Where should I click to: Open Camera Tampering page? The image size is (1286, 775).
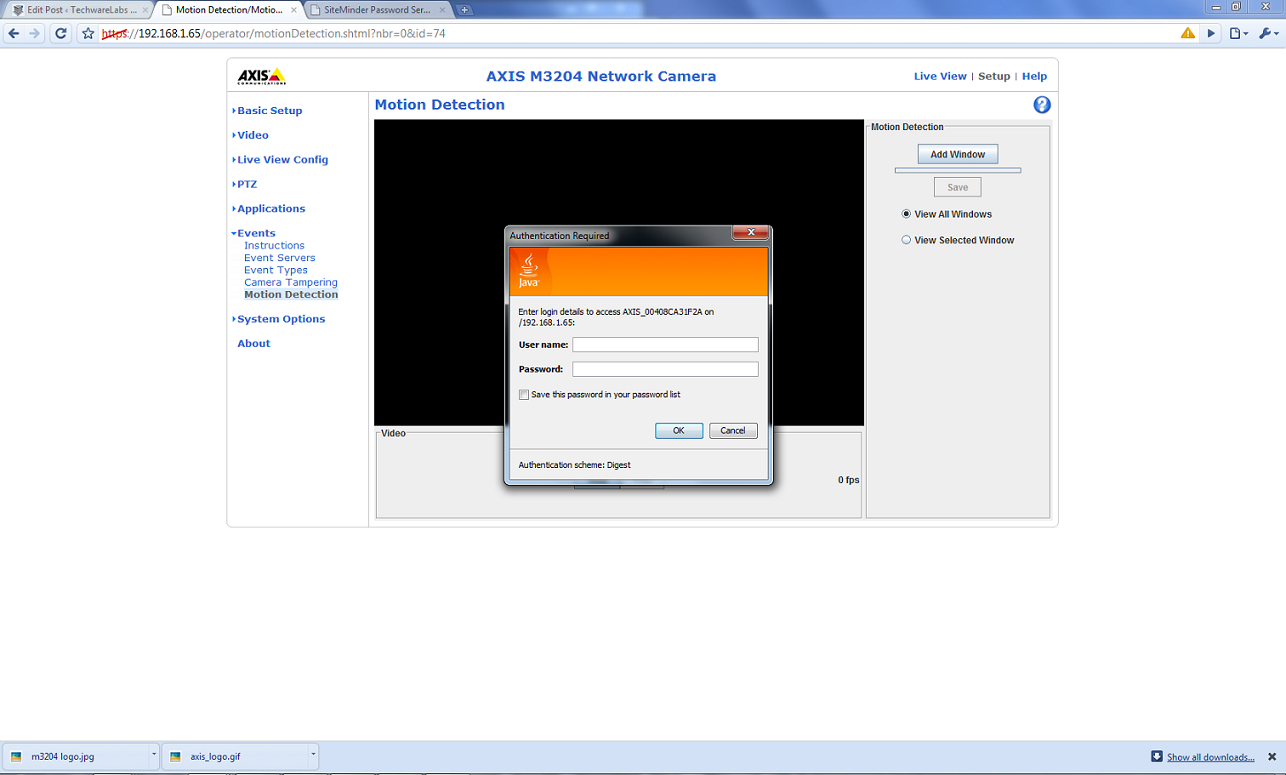click(x=291, y=282)
